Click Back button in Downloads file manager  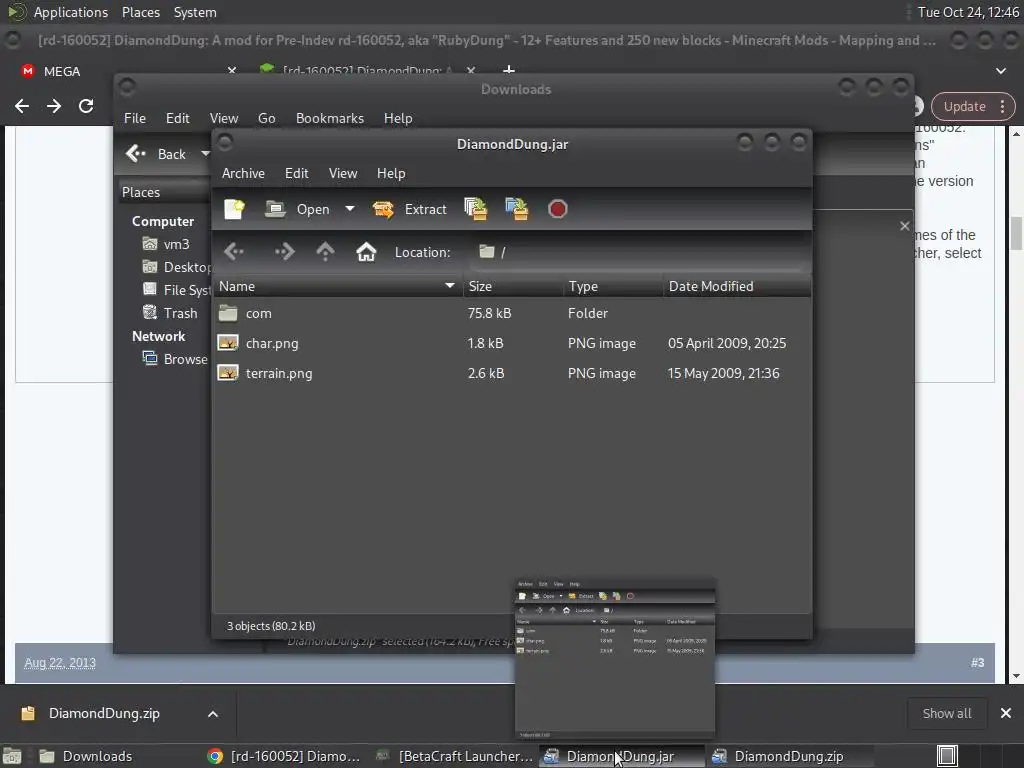156,154
